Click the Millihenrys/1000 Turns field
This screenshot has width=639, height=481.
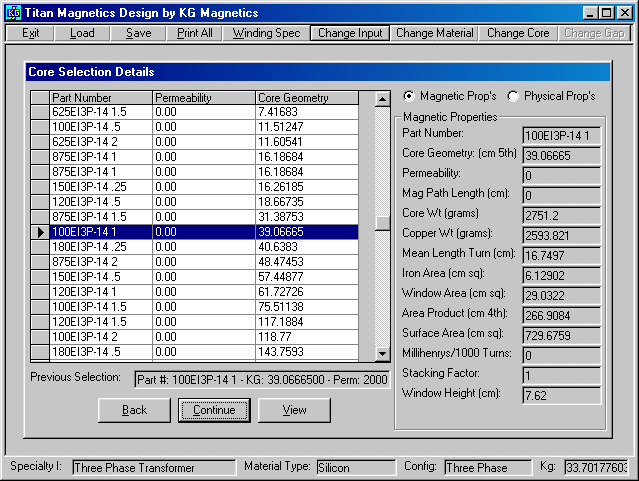[x=561, y=355]
